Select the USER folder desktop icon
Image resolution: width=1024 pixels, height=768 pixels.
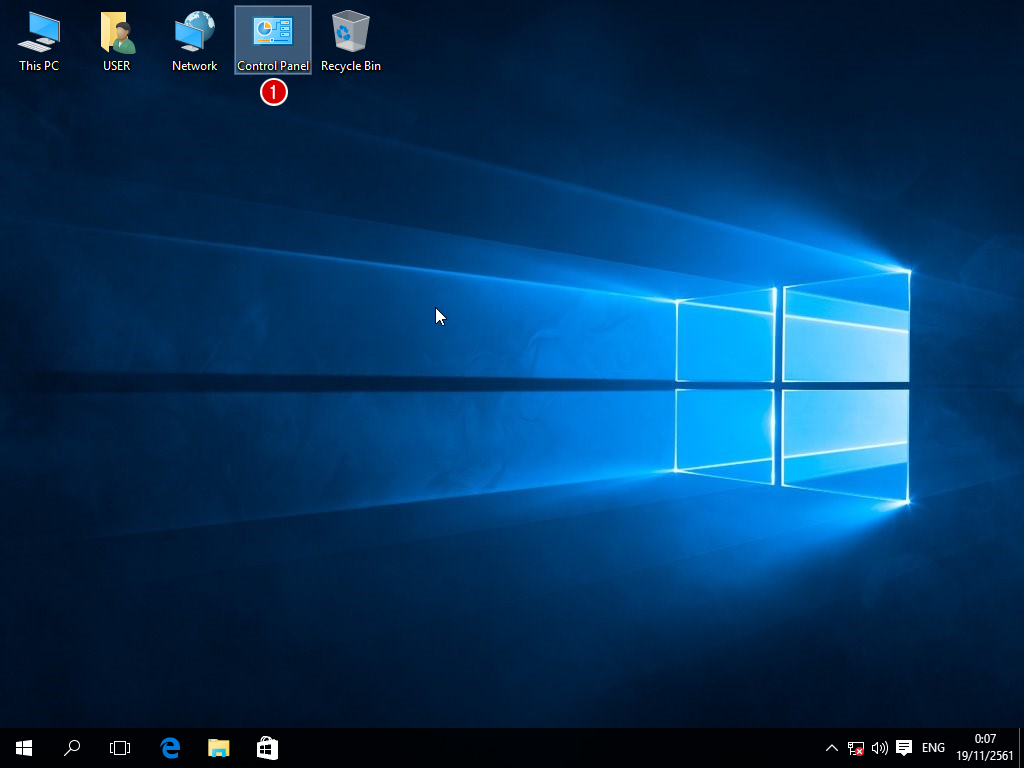click(117, 40)
